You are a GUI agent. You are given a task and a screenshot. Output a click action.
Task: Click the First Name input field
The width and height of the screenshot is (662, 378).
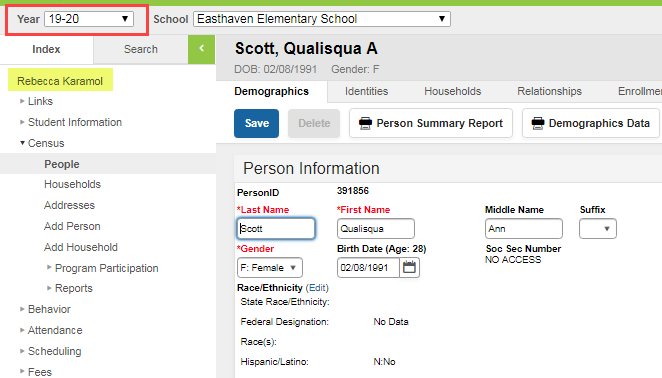(x=376, y=228)
